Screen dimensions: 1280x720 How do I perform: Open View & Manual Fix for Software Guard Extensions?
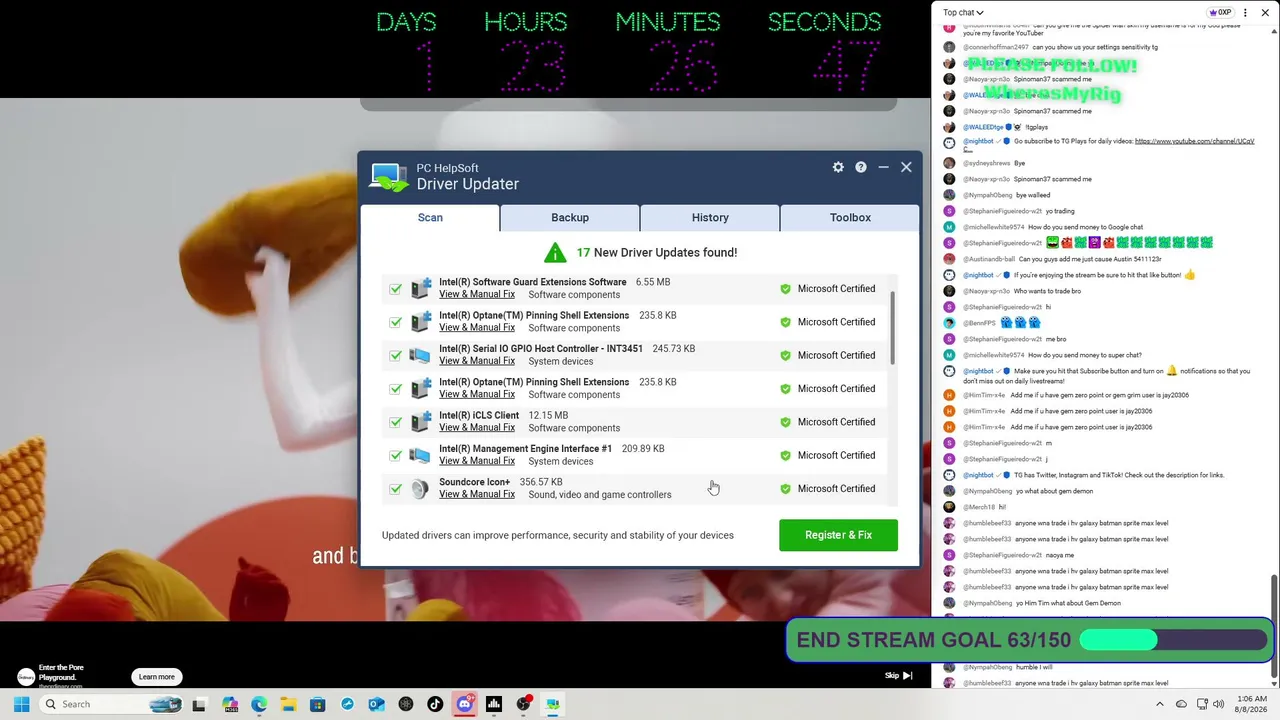477,294
